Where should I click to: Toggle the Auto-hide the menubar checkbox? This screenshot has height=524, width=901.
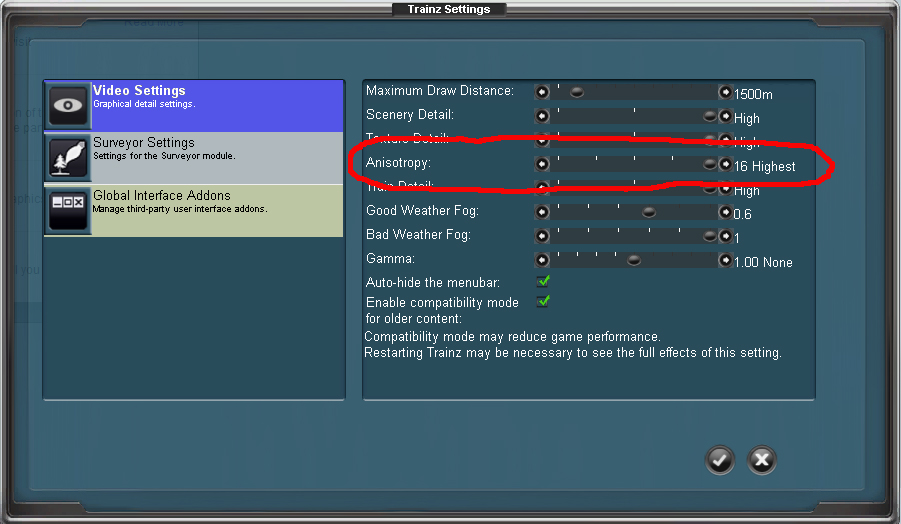tap(544, 282)
